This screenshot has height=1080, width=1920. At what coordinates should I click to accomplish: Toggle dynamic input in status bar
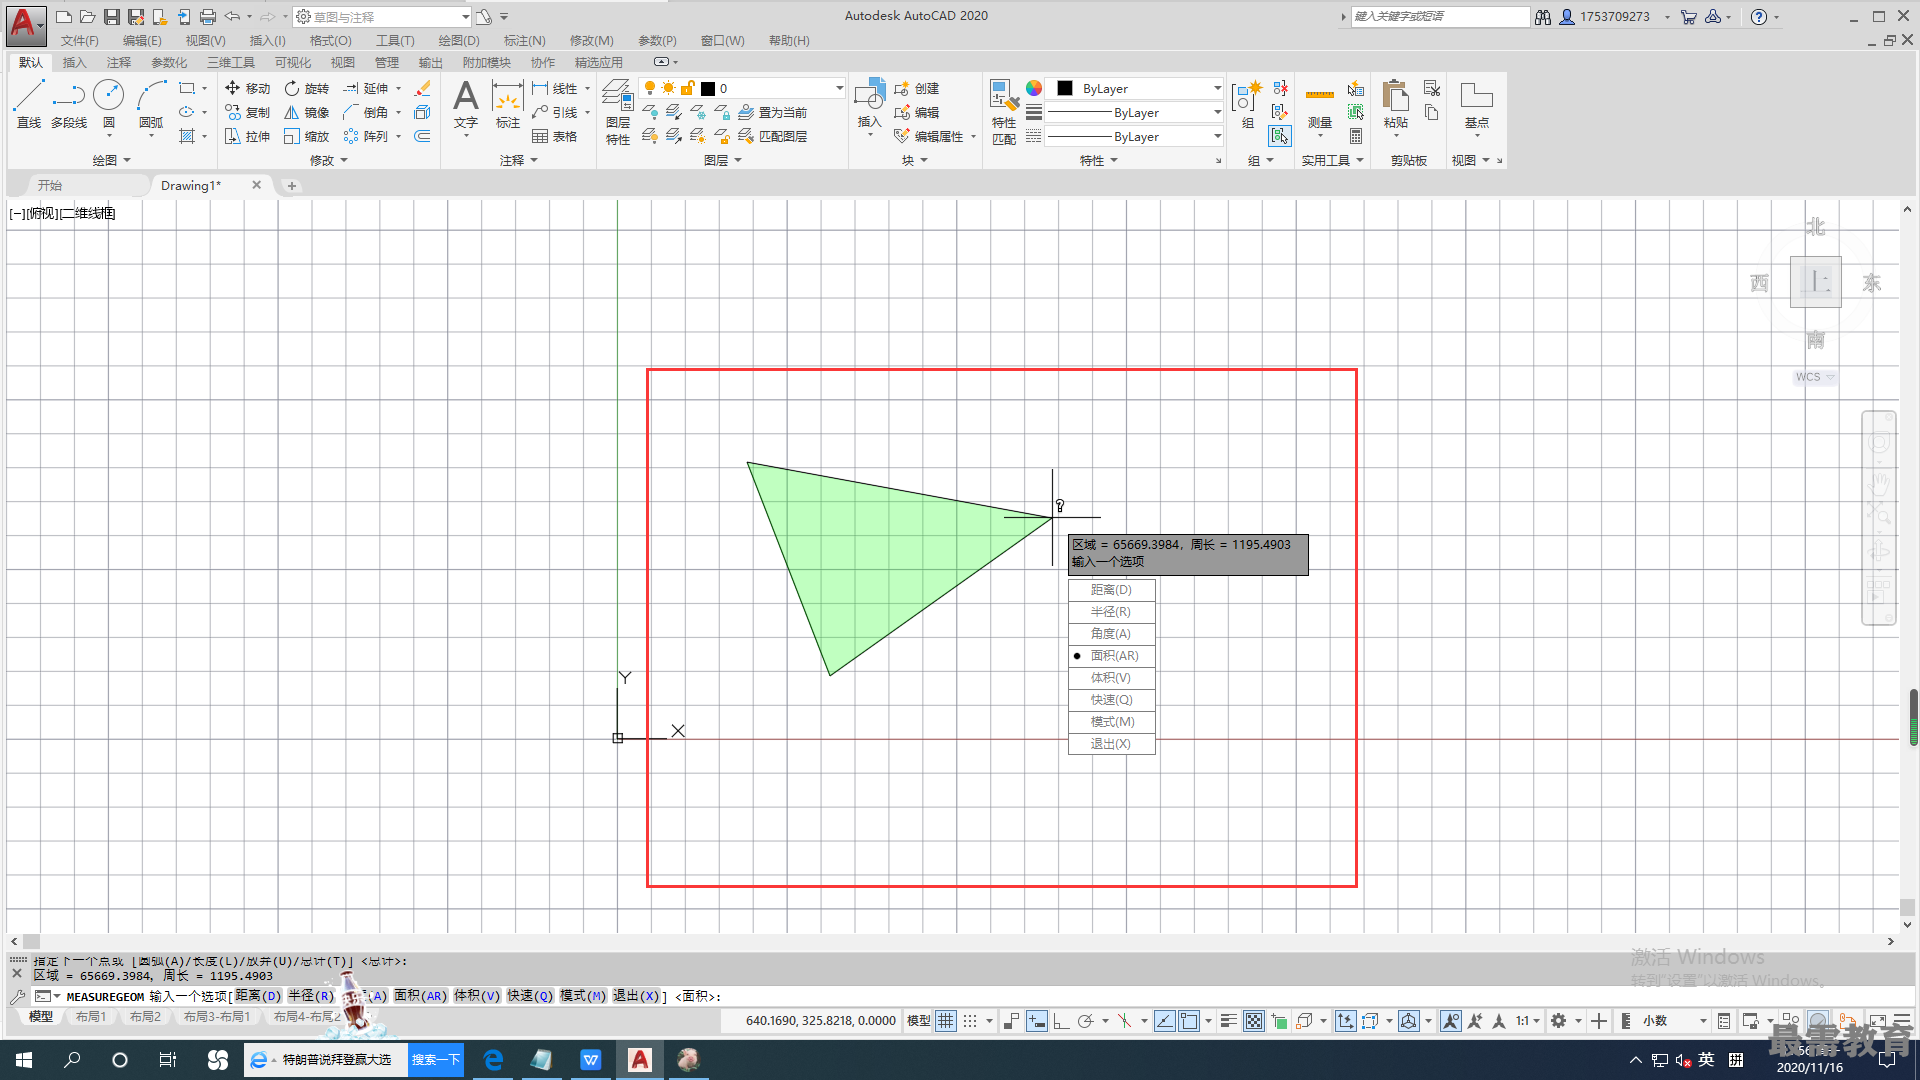tap(1036, 1021)
